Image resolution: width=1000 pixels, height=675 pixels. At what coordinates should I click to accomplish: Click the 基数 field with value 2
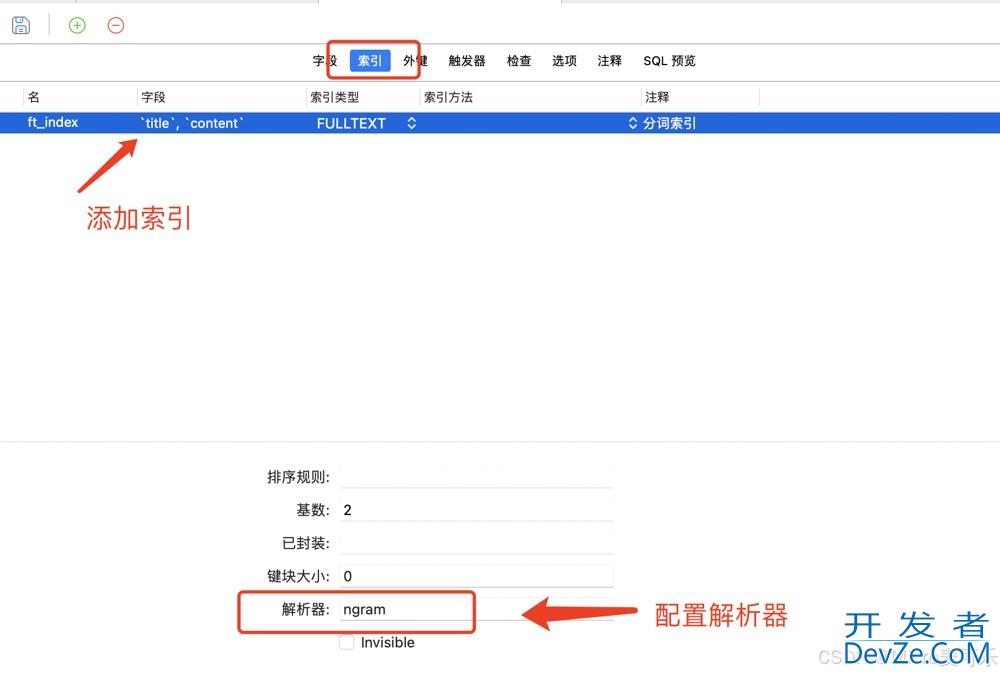(x=477, y=510)
